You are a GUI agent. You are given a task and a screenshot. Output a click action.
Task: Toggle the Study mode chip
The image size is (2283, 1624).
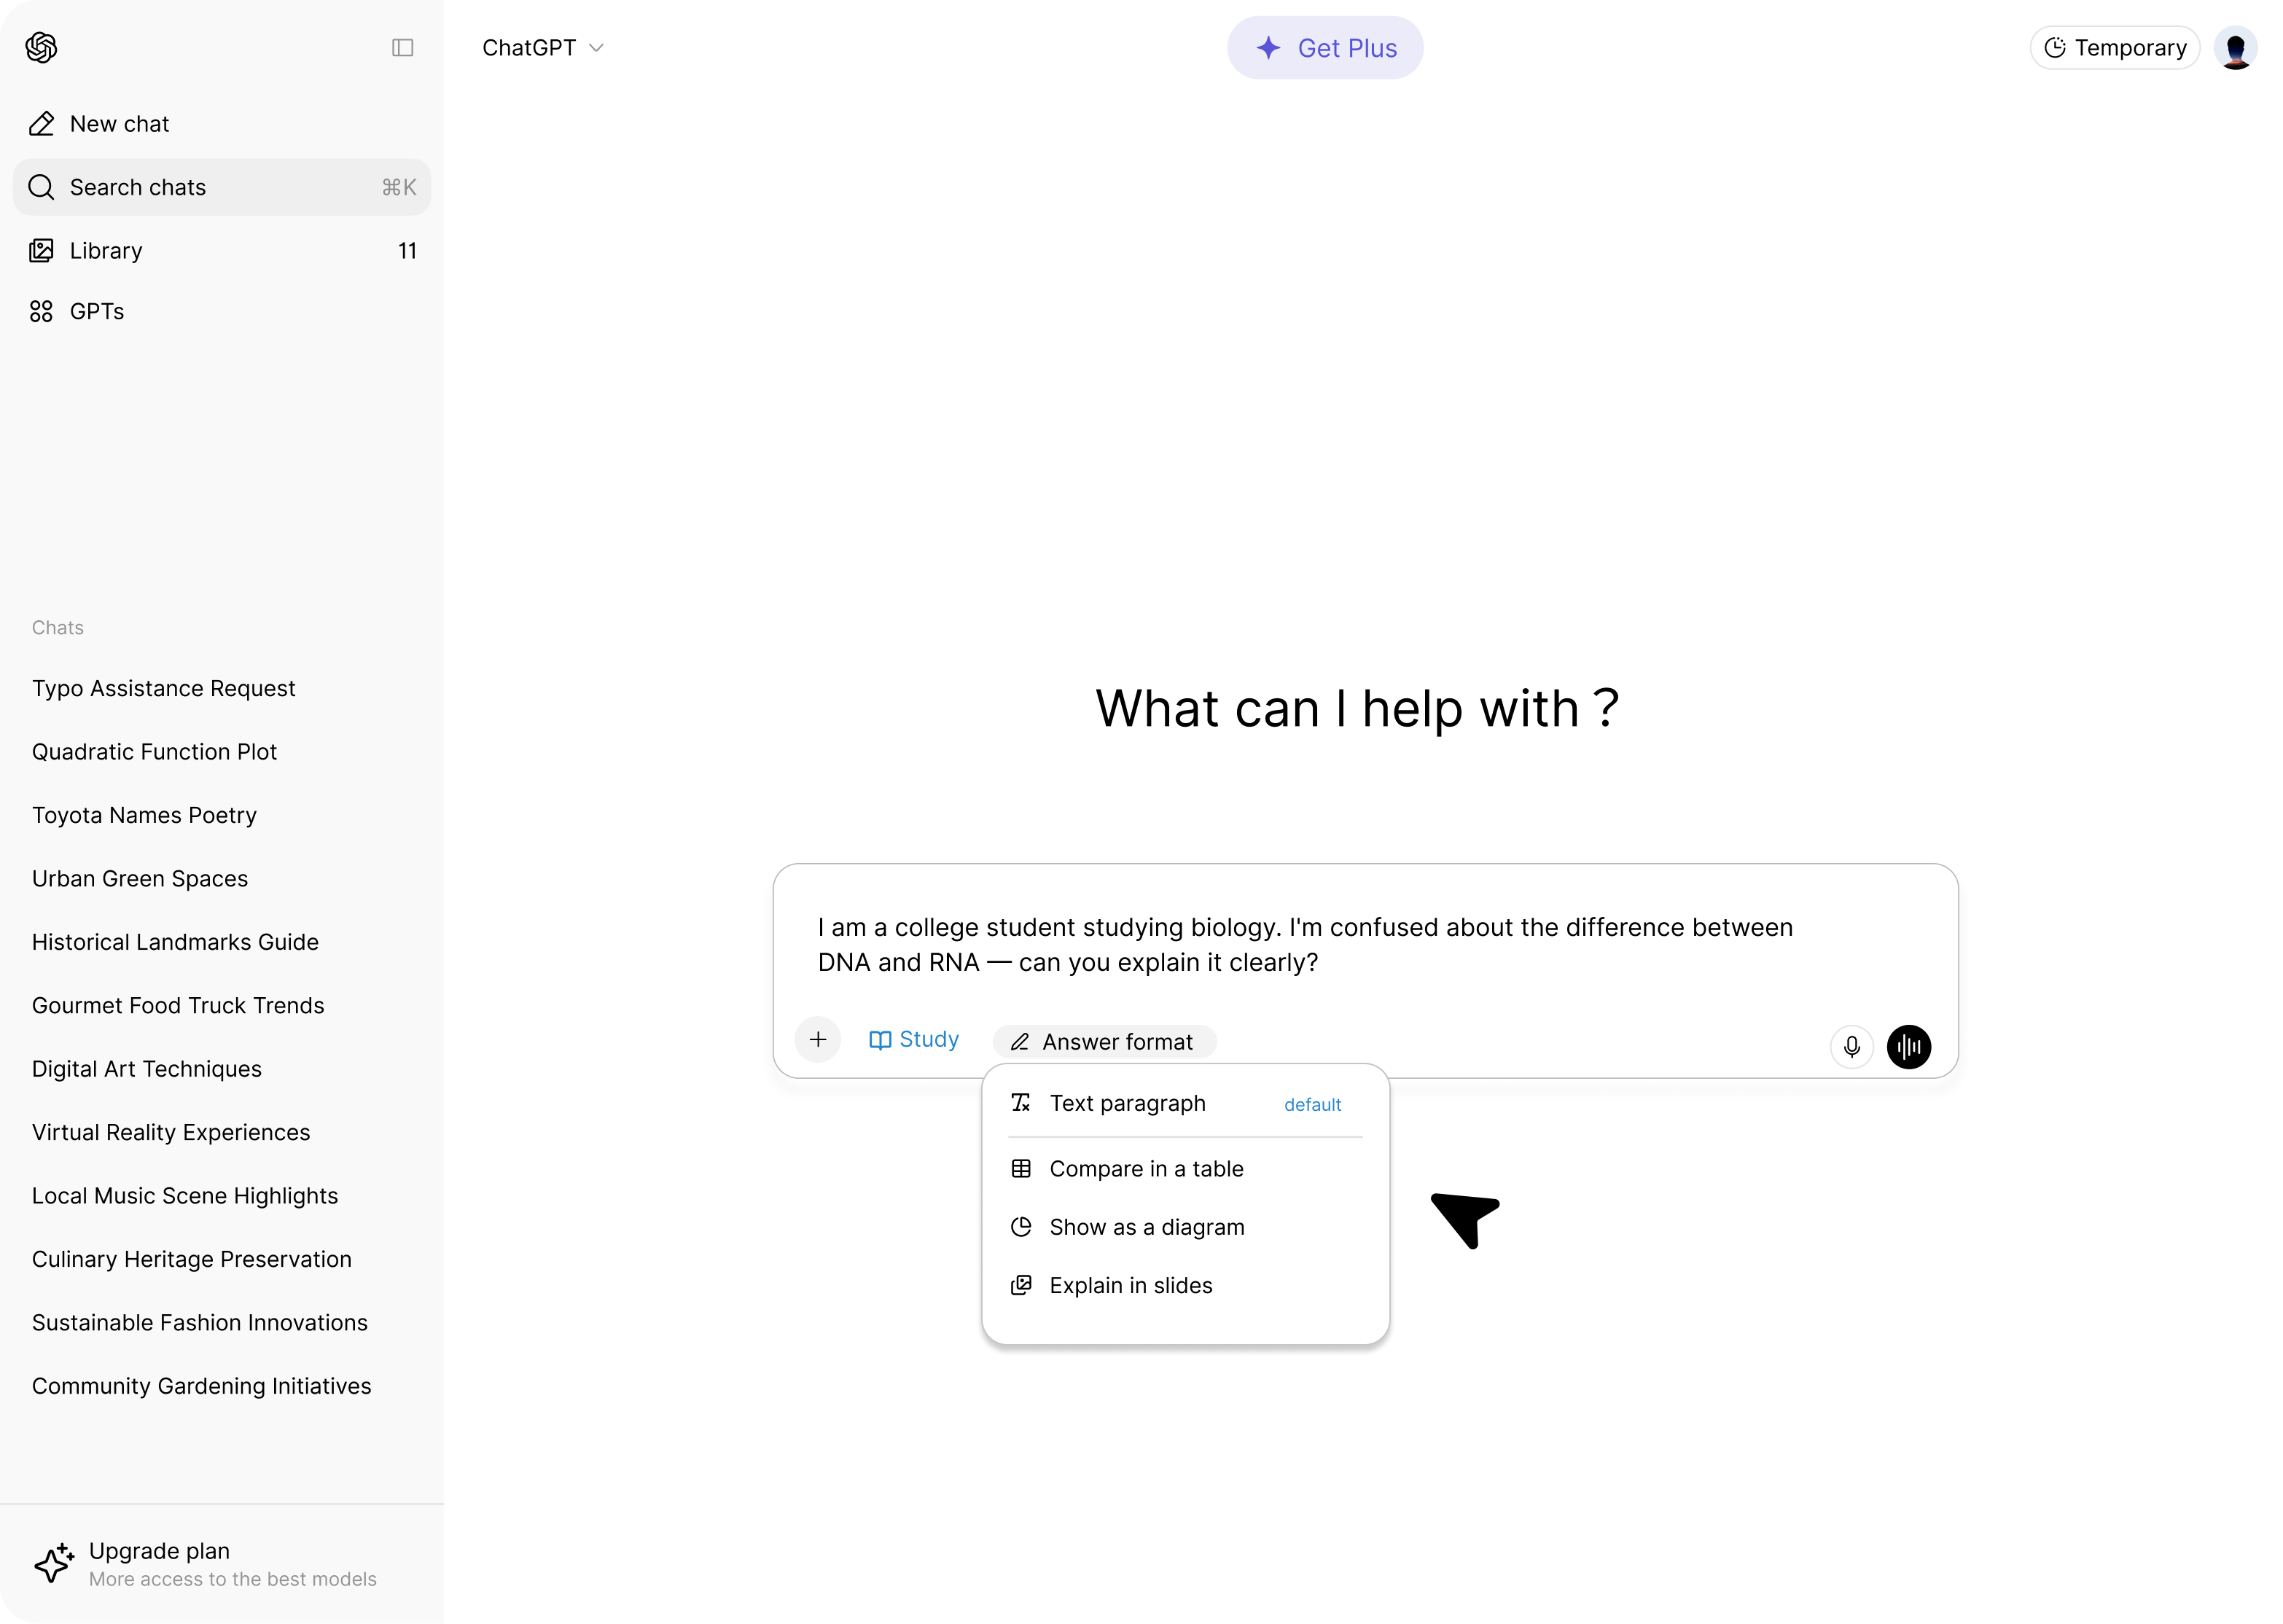[x=914, y=1040]
